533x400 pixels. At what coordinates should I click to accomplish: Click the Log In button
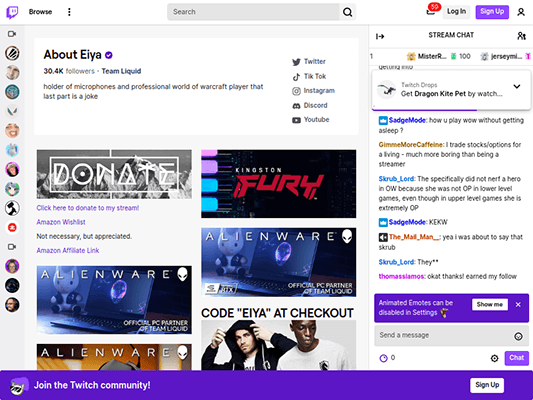coord(456,12)
